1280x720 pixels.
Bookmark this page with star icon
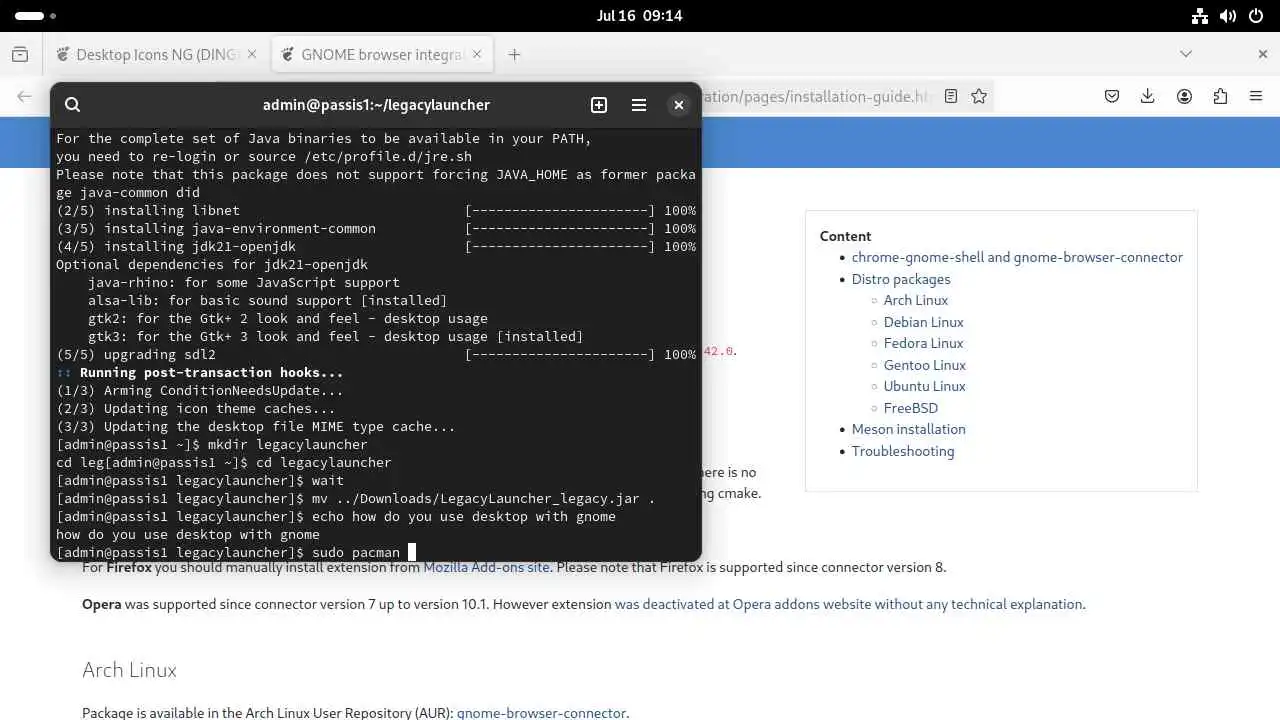pyautogui.click(x=979, y=96)
